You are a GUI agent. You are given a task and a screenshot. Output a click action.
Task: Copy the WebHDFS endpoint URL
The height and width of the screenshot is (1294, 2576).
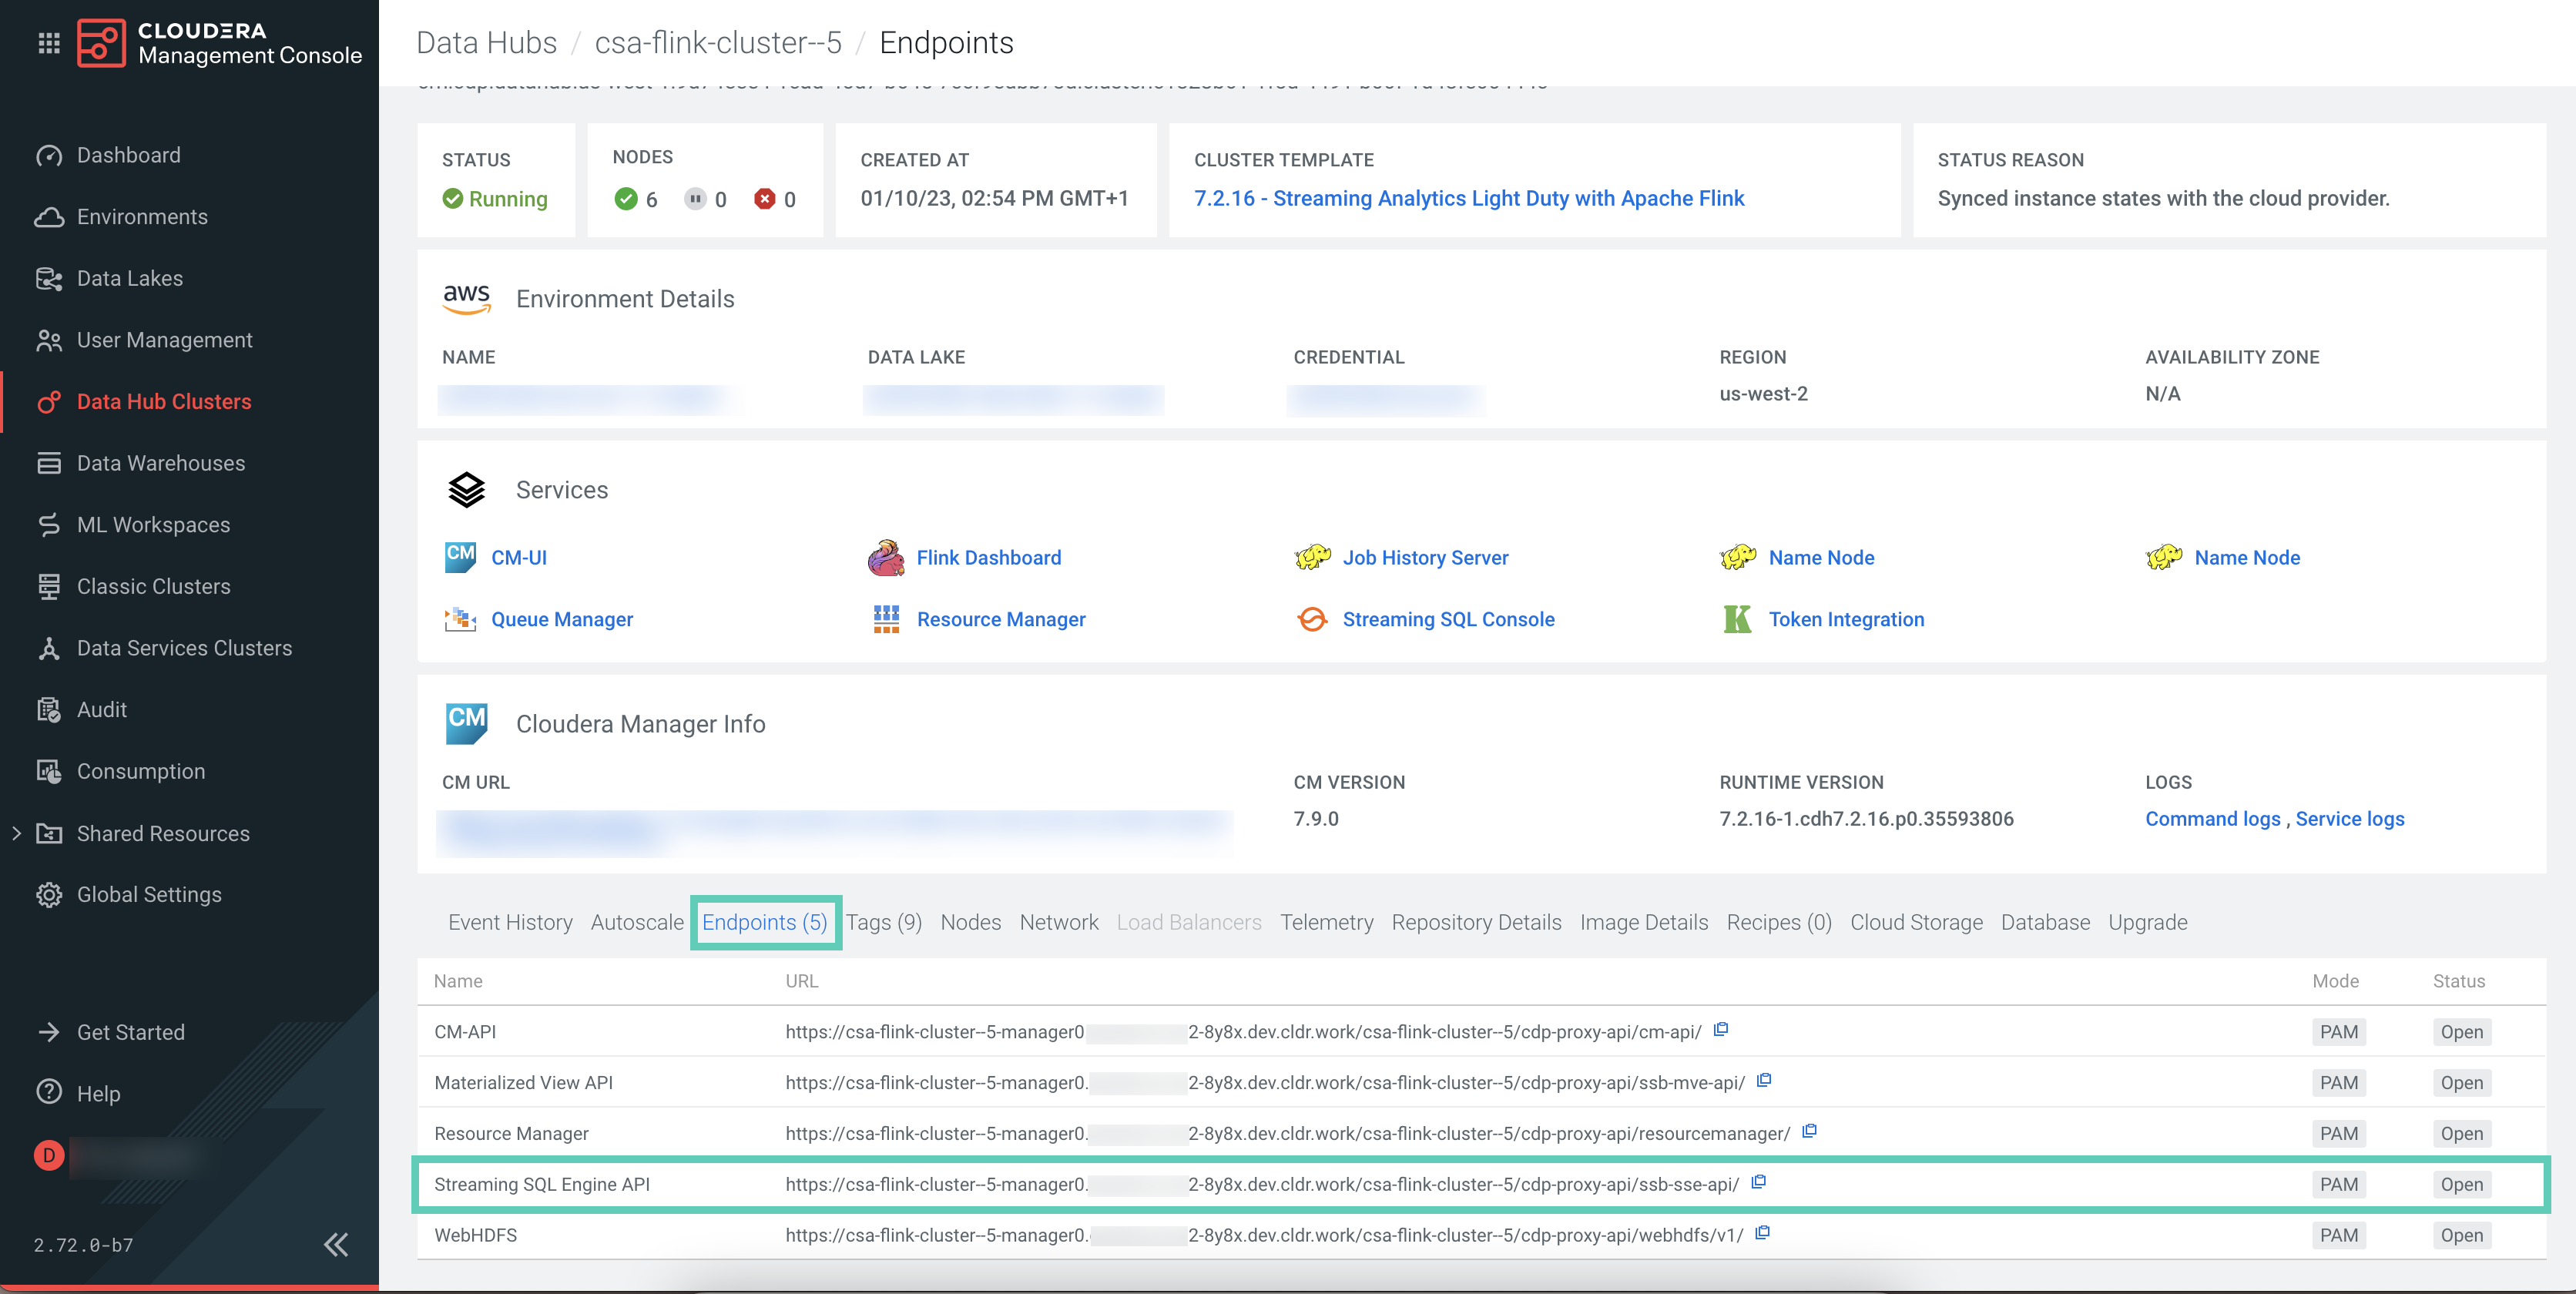(x=1762, y=1233)
